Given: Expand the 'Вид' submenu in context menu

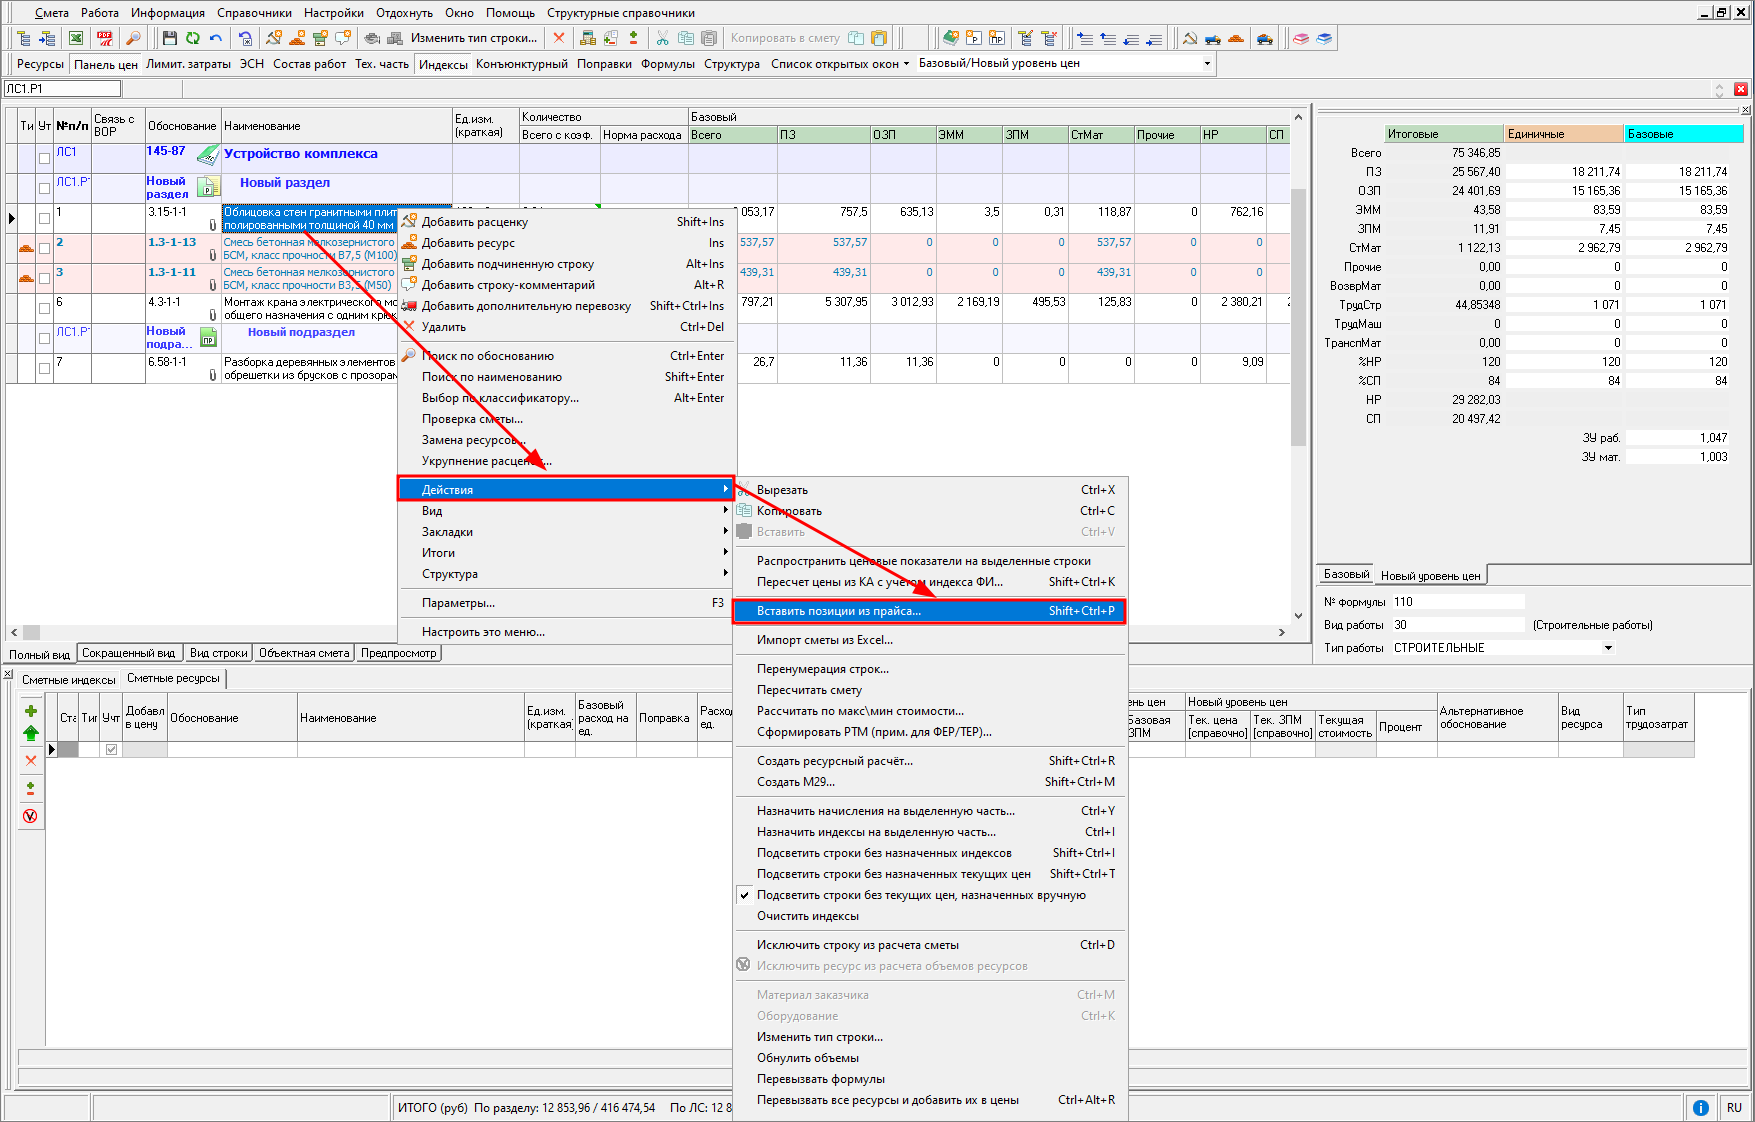Looking at the screenshot, I should click(x=567, y=511).
